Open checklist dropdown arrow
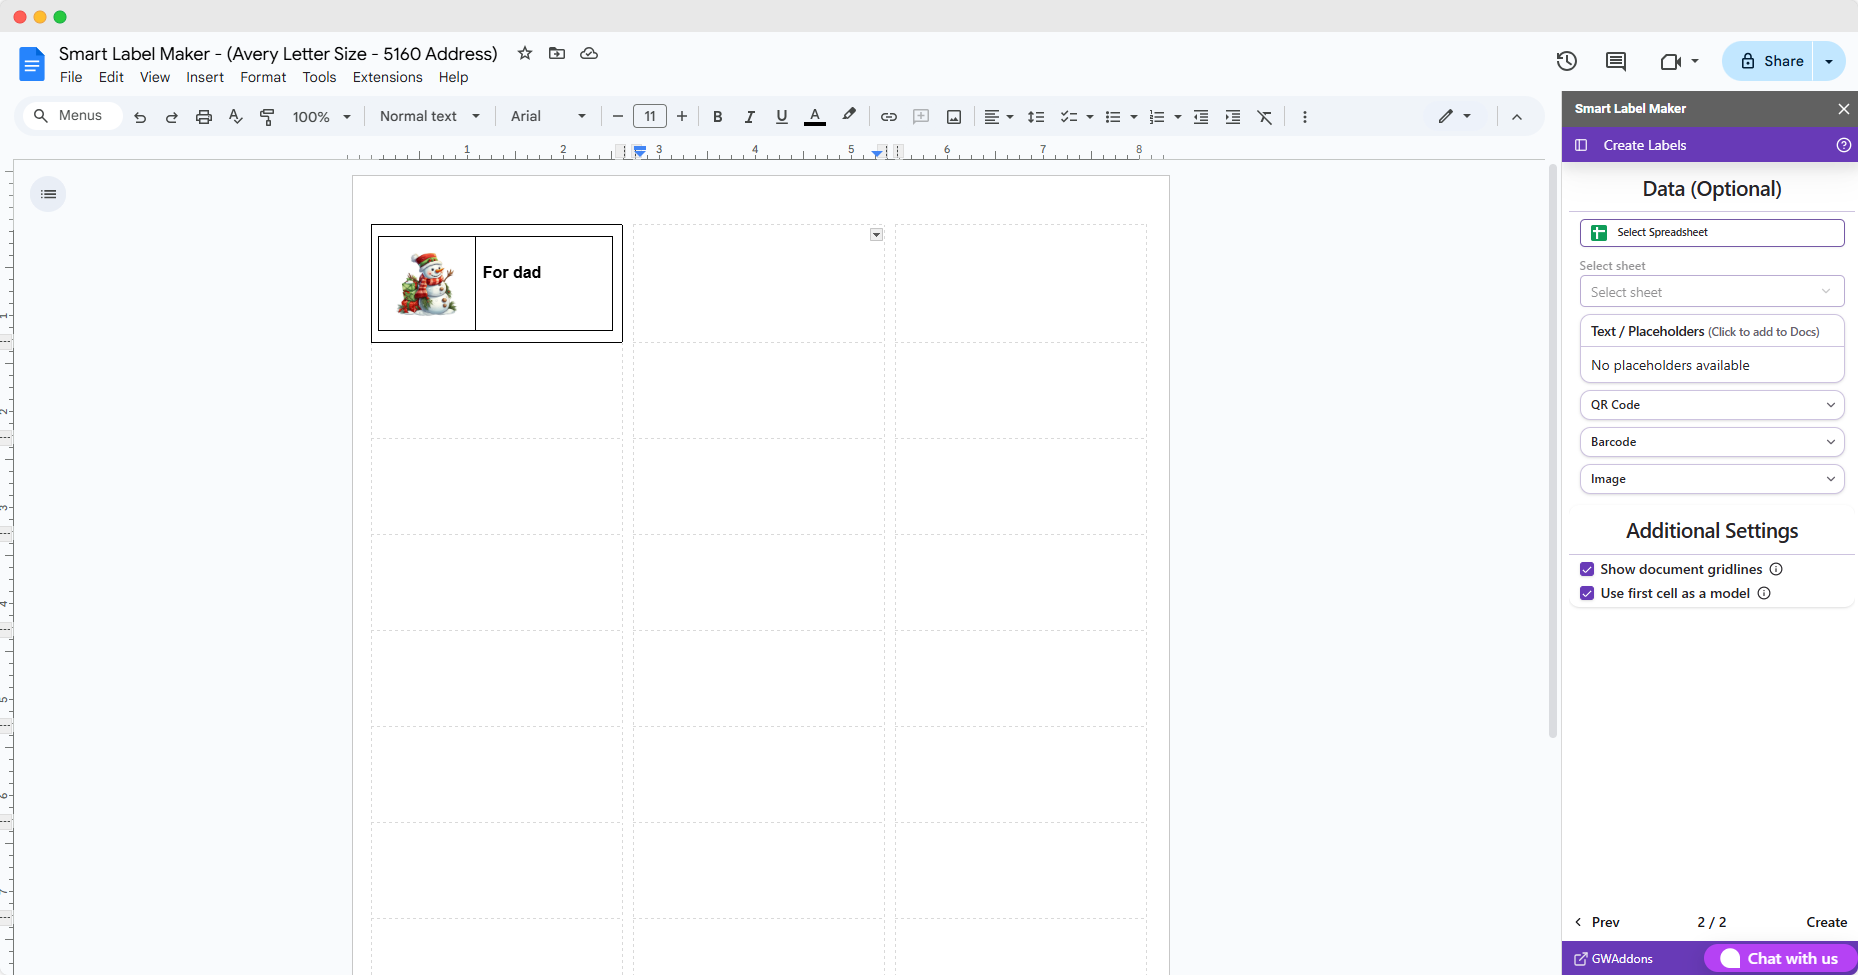This screenshot has width=1858, height=975. (x=1090, y=117)
